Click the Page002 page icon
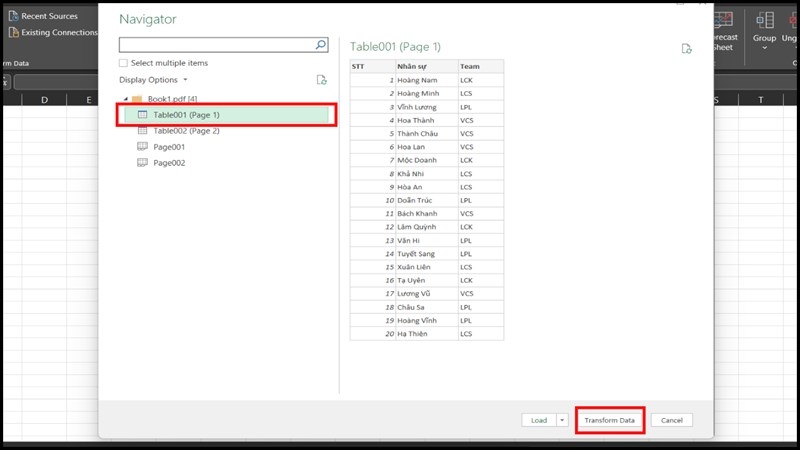 click(x=142, y=163)
